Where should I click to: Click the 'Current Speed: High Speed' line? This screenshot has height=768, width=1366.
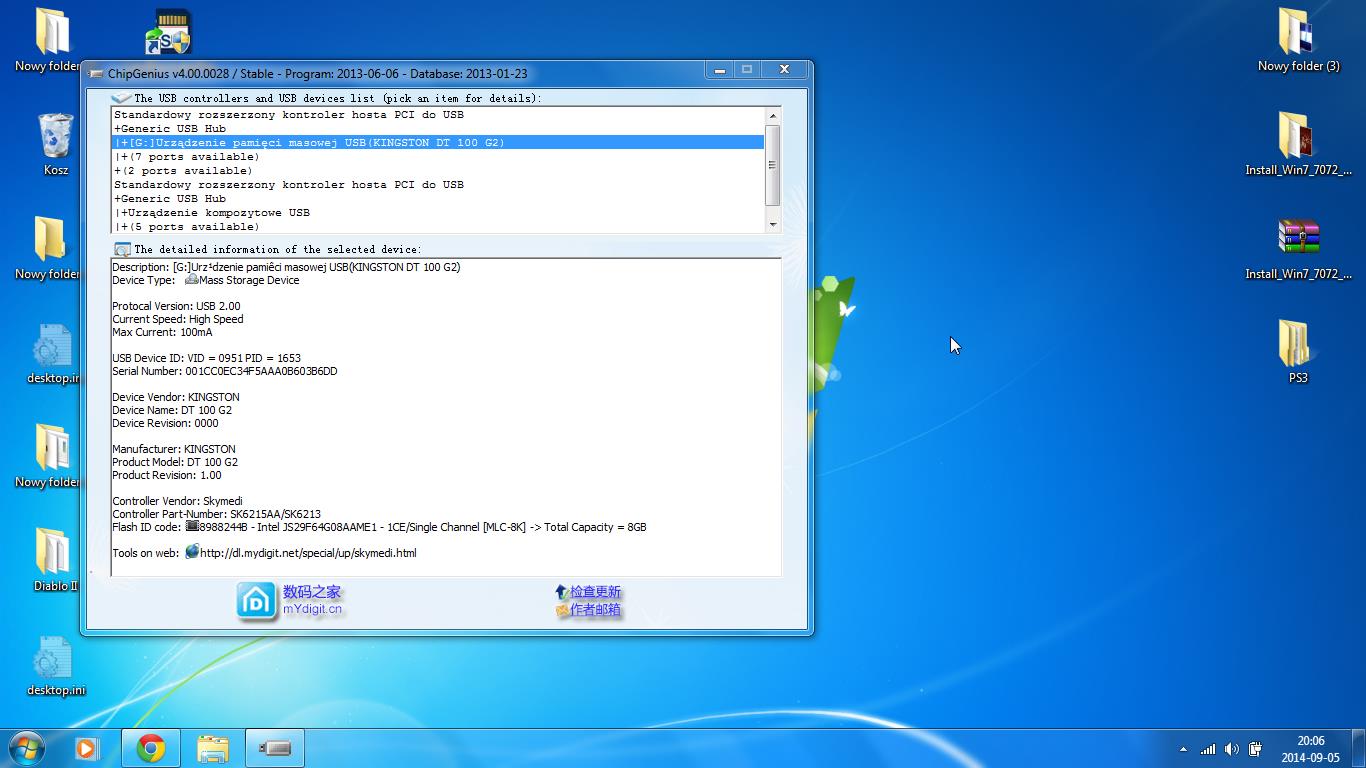pos(178,319)
